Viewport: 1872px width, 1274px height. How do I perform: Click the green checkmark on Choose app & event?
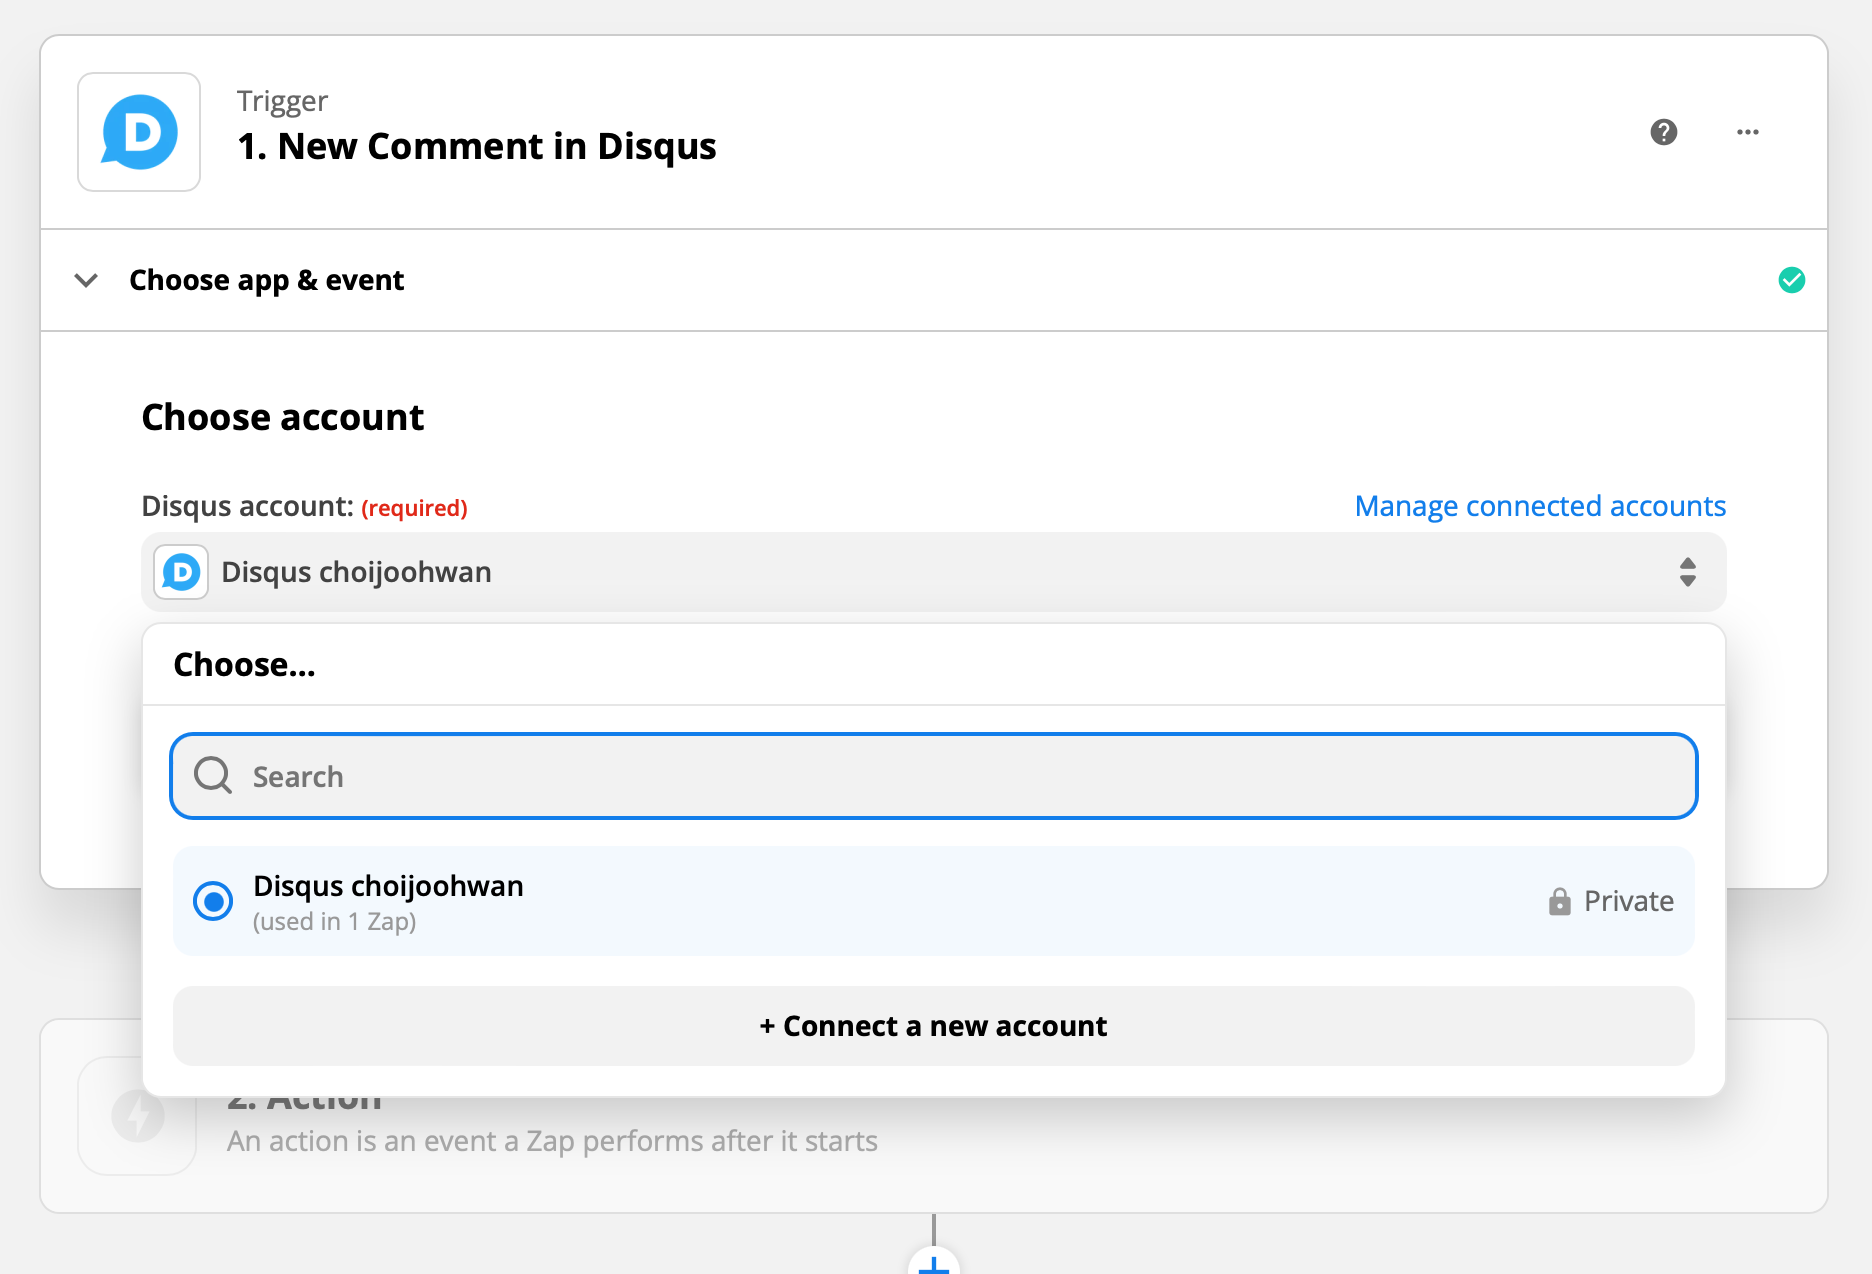click(x=1793, y=280)
